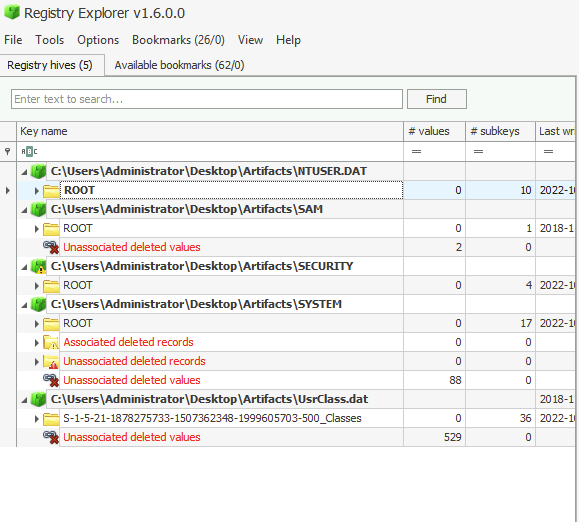
Task: Expand ROOT under NTUSER.DAT
Action: pos(37,190)
